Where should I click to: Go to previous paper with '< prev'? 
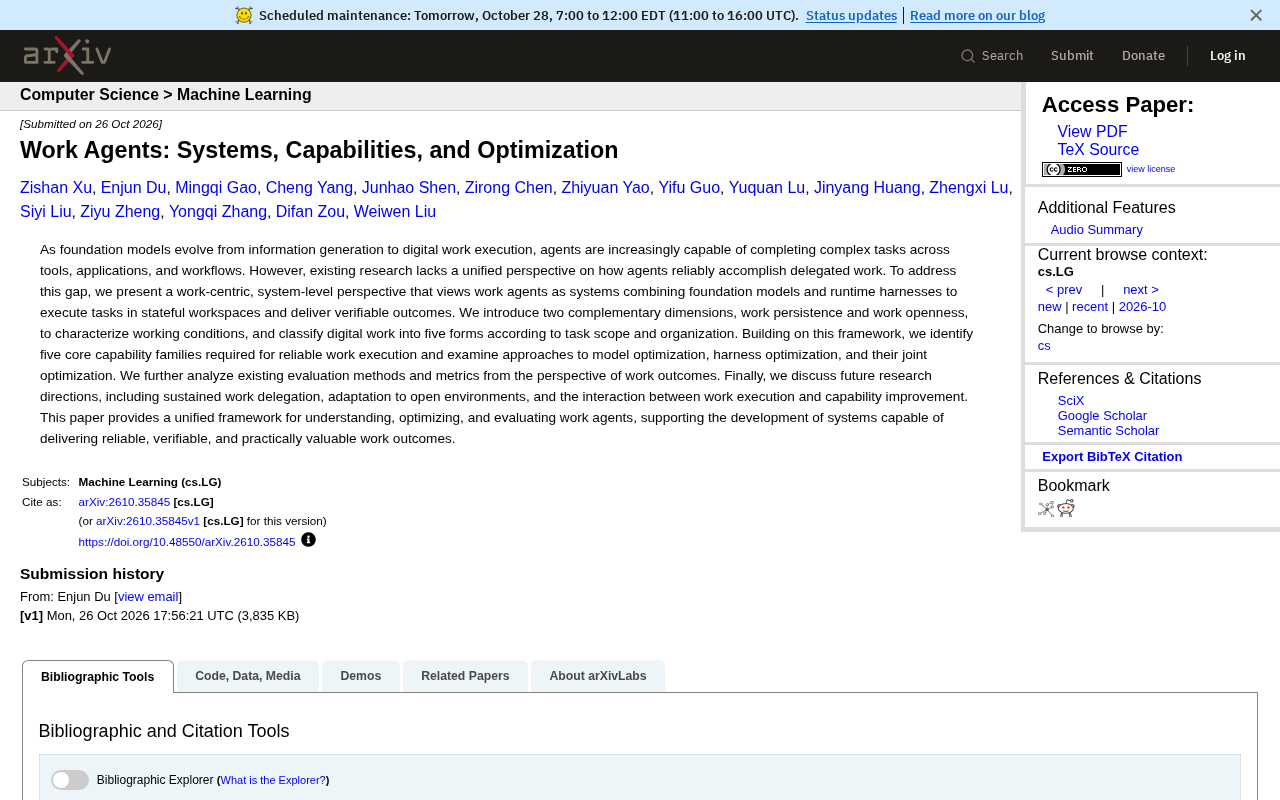pyautogui.click(x=1064, y=290)
